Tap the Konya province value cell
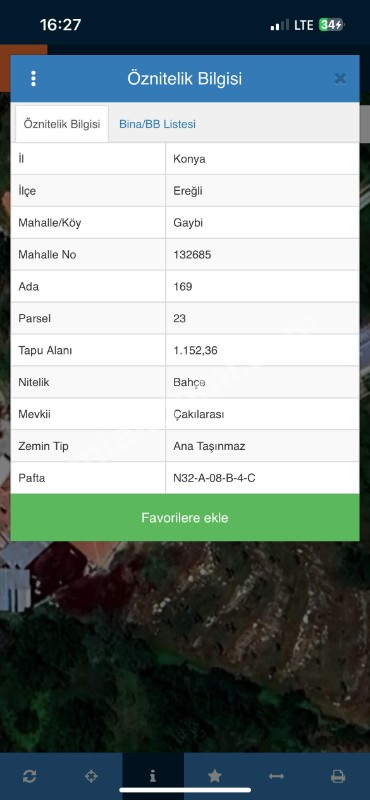This screenshot has width=370, height=800. [x=262, y=159]
